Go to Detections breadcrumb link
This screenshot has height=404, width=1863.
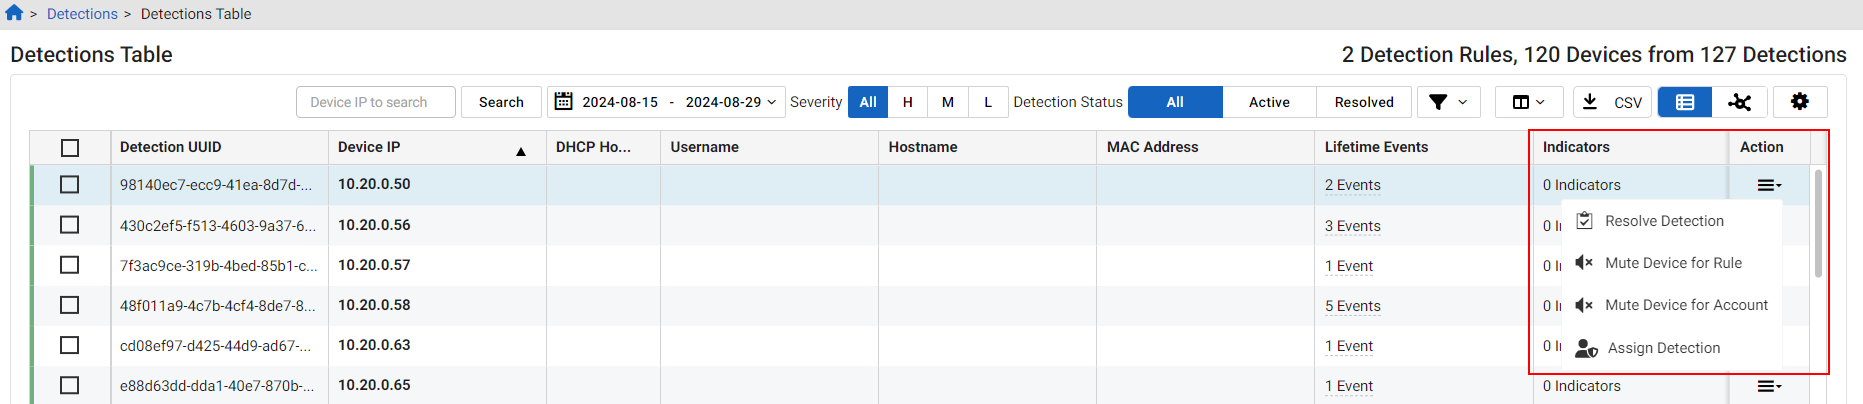click(82, 14)
